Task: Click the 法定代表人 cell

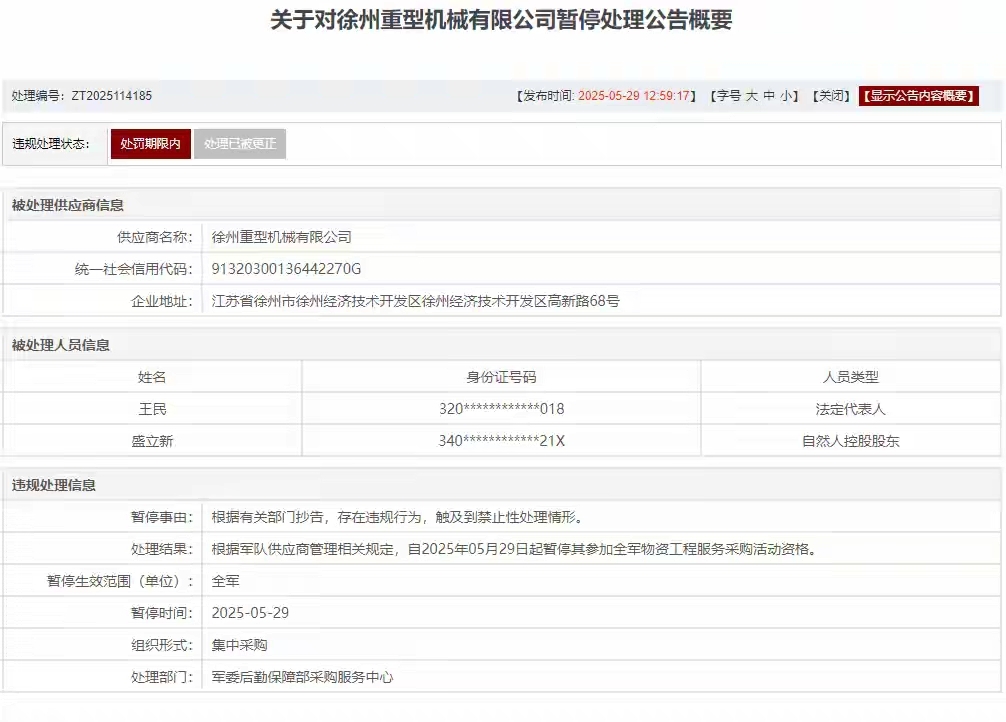Action: pyautogui.click(x=851, y=409)
